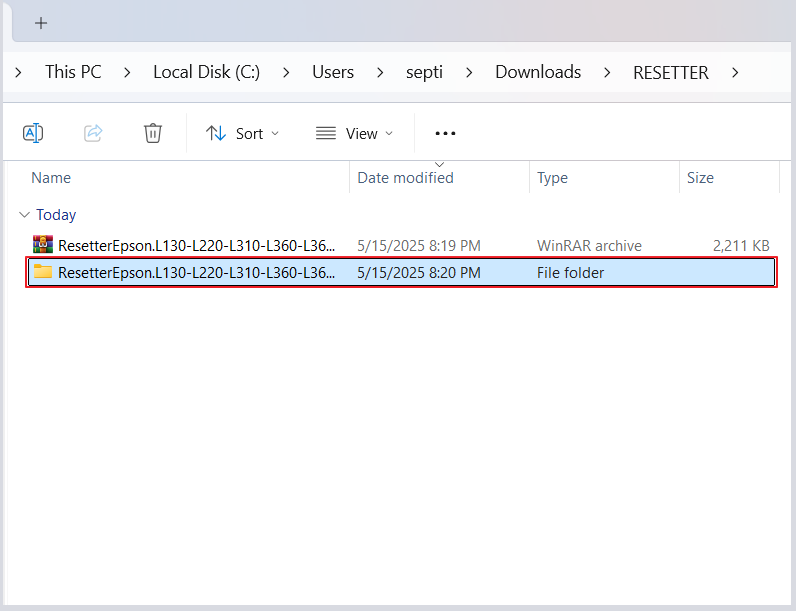Screen dimensions: 796x611
Task: Expand chevron after RESETTER breadcrumb
Action: click(735, 73)
